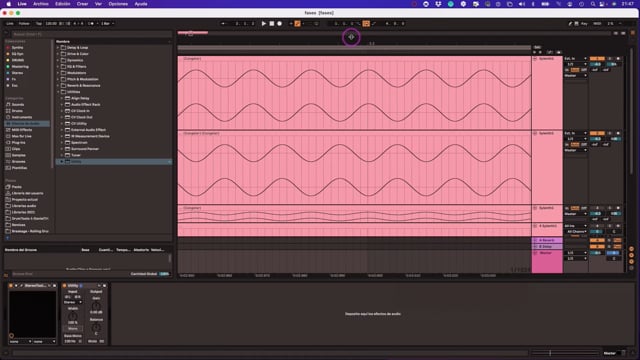The width and height of the screenshot is (640, 360).
Task: Click the Stop button in transport
Action: [271, 24]
